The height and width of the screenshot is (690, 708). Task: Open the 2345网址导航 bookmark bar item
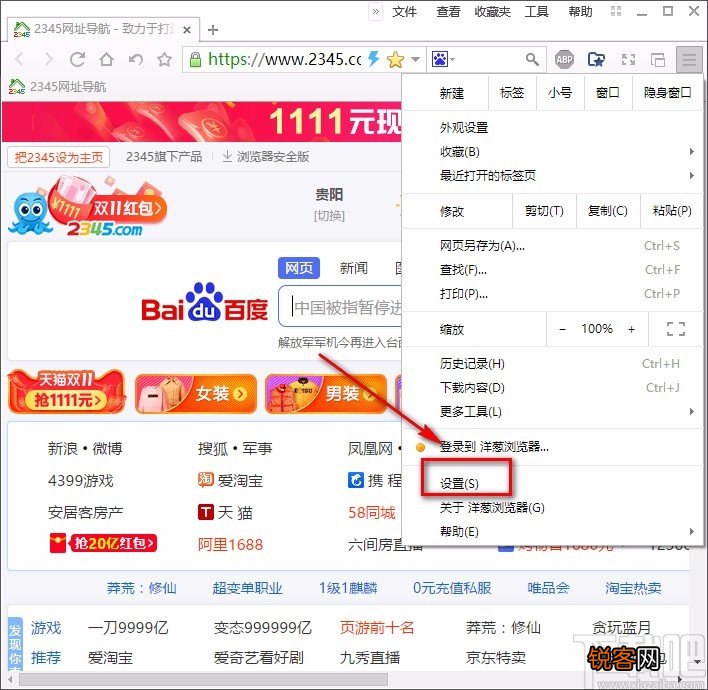coord(57,86)
